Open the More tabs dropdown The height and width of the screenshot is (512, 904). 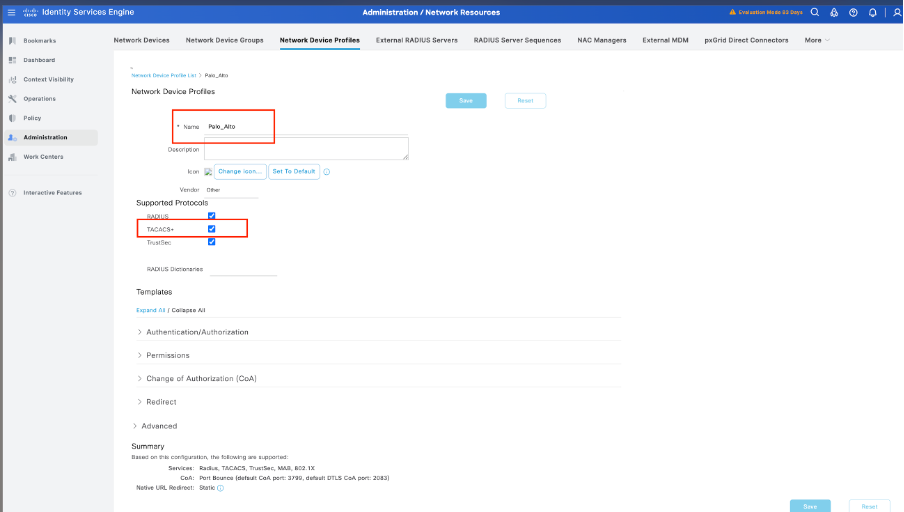[x=817, y=40]
